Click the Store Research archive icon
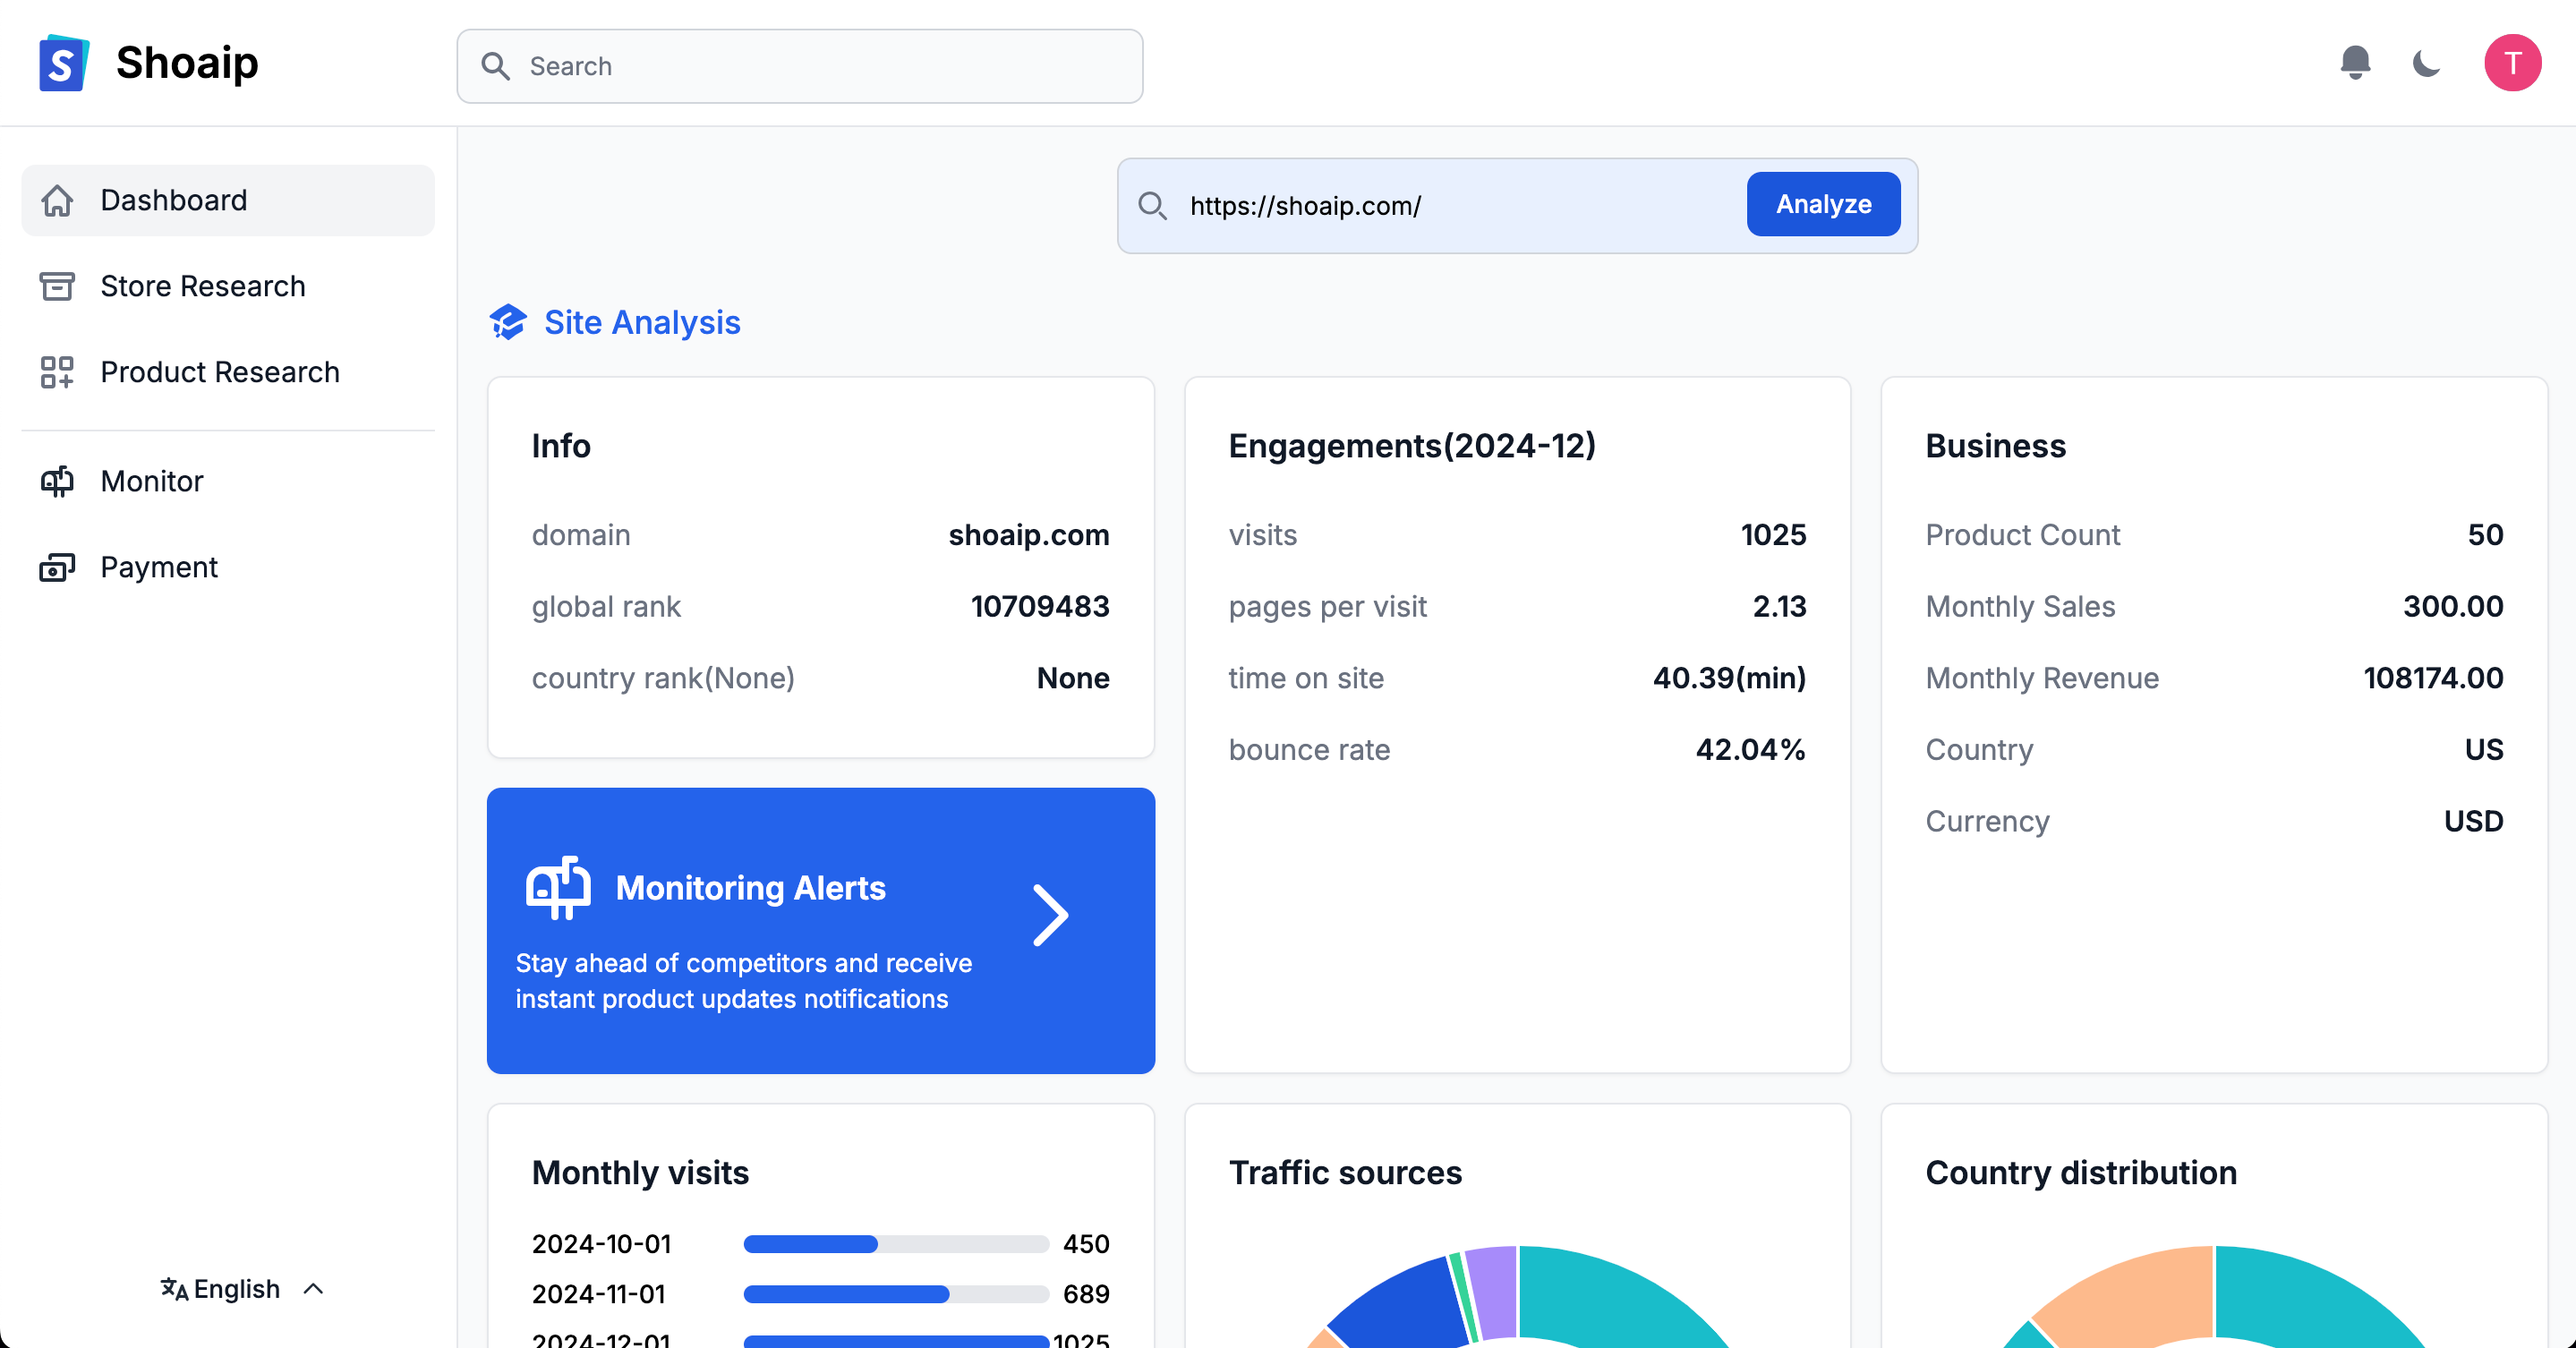This screenshot has height=1348, width=2576. click(x=57, y=286)
